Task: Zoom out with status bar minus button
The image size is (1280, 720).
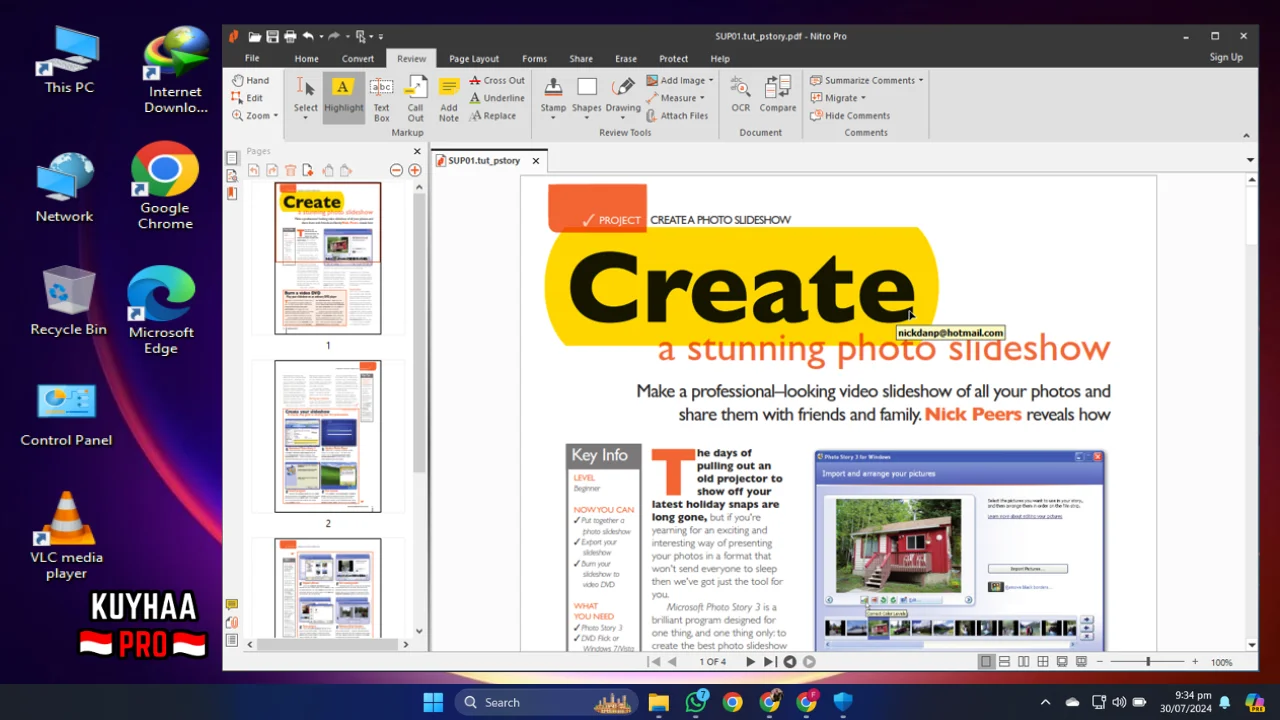Action: point(1101,662)
